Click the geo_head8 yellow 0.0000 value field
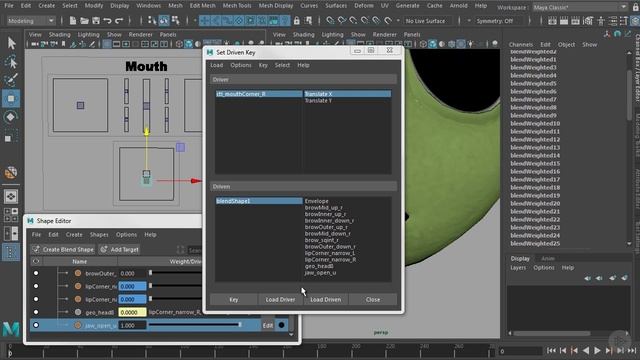640x360 pixels. [x=132, y=312]
